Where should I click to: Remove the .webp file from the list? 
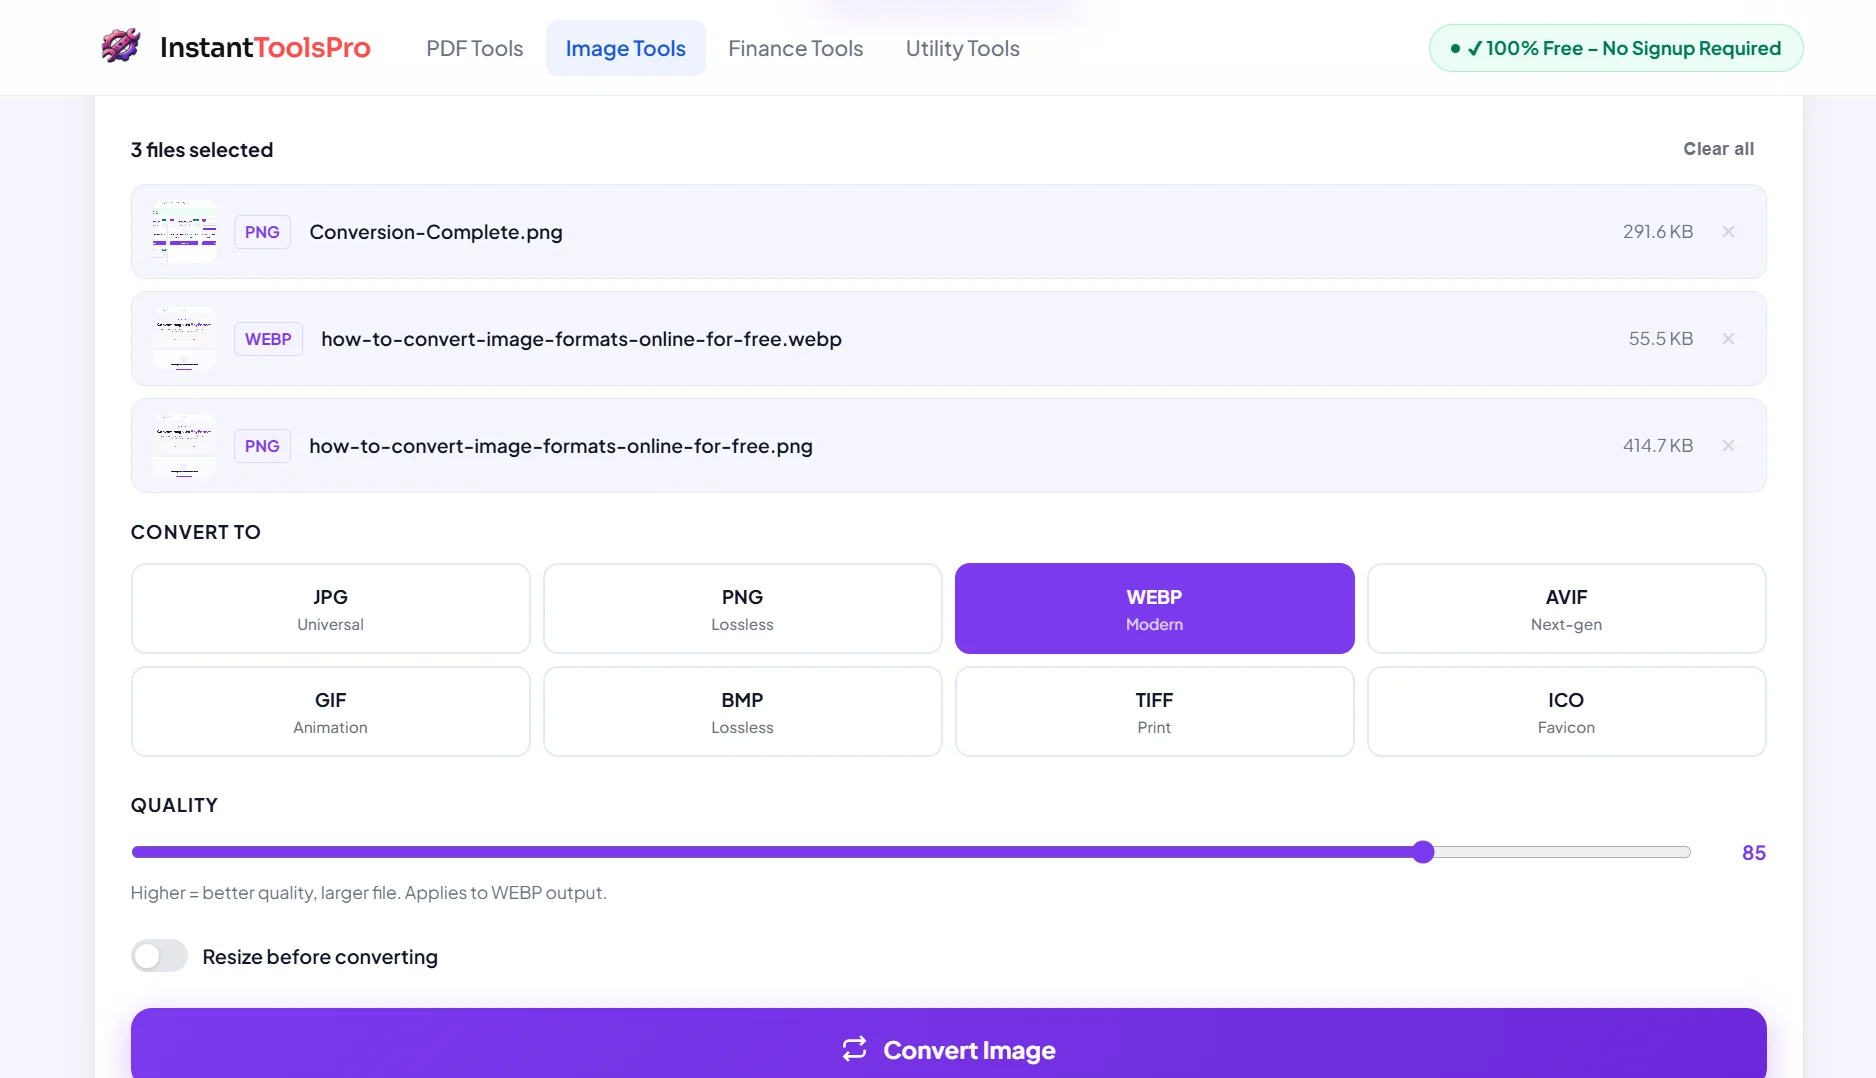[x=1728, y=339]
